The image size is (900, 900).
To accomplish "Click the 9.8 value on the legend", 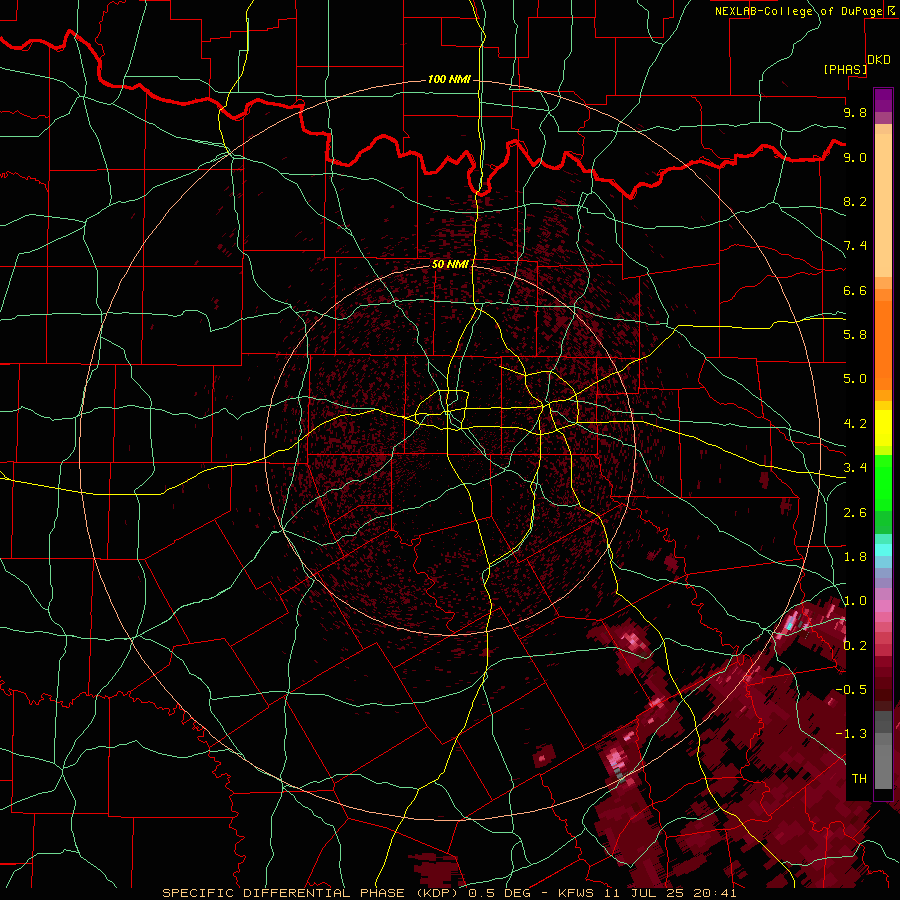I will pyautogui.click(x=855, y=112).
